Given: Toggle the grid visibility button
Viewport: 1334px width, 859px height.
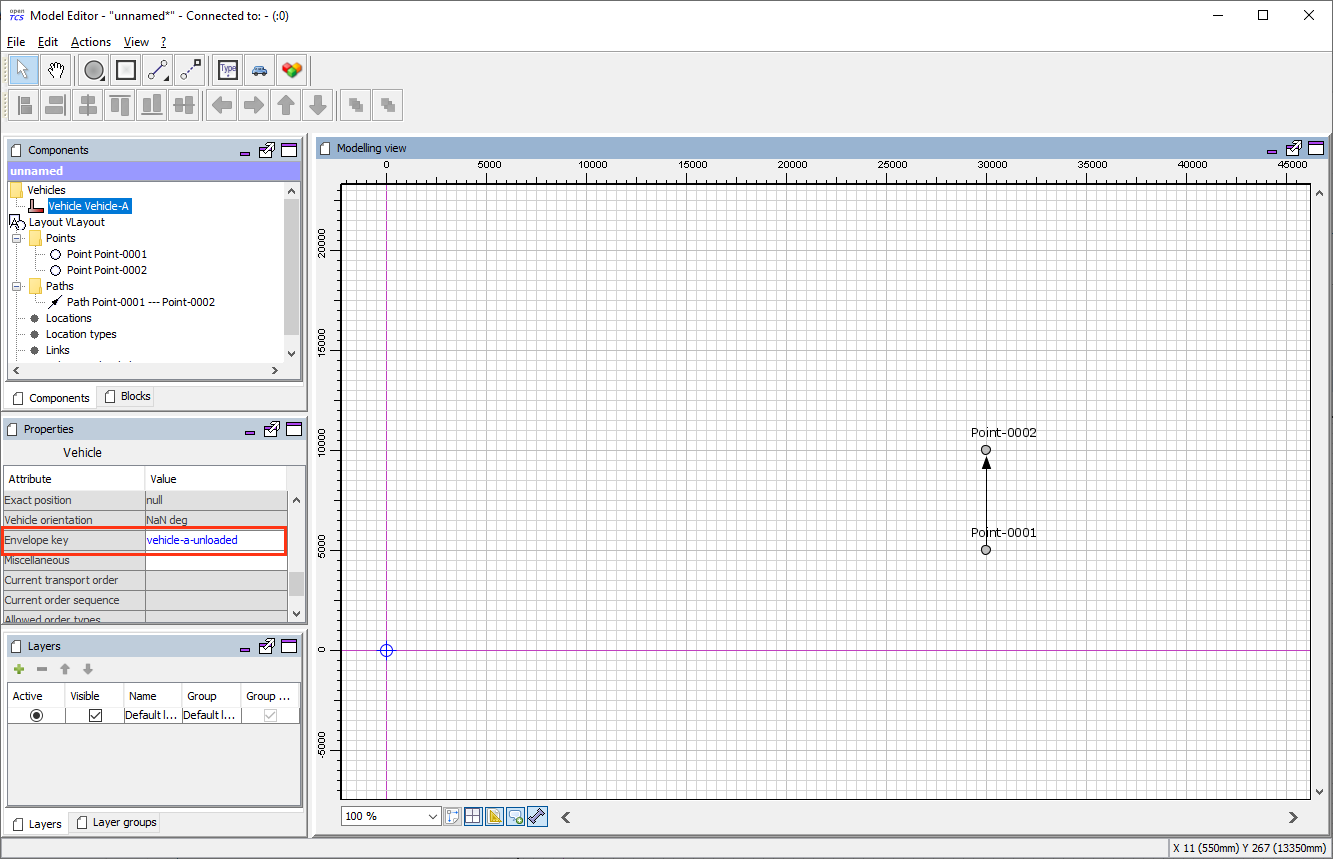Looking at the screenshot, I should [473, 816].
